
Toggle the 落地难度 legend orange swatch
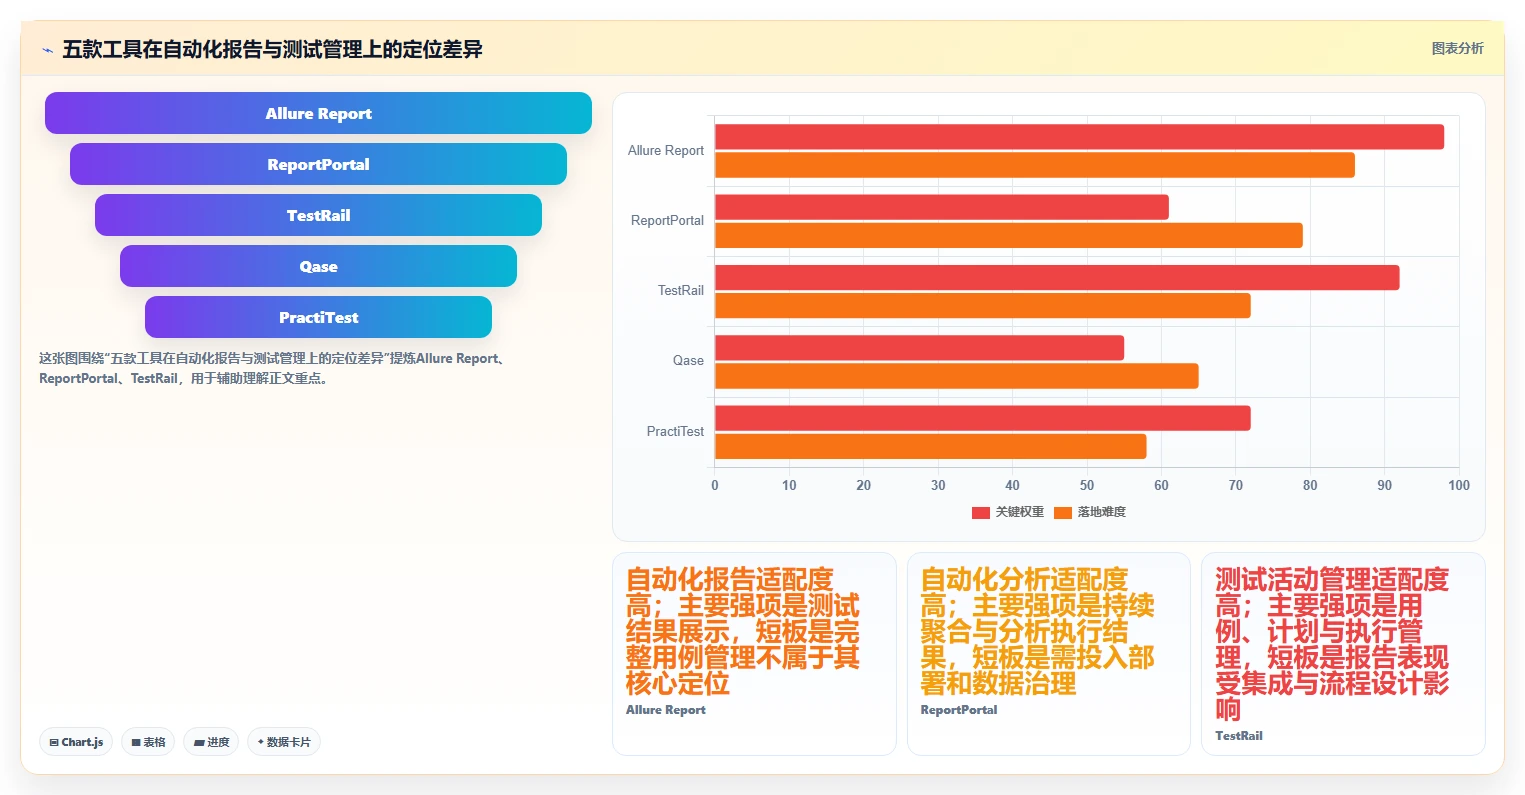click(x=1063, y=512)
